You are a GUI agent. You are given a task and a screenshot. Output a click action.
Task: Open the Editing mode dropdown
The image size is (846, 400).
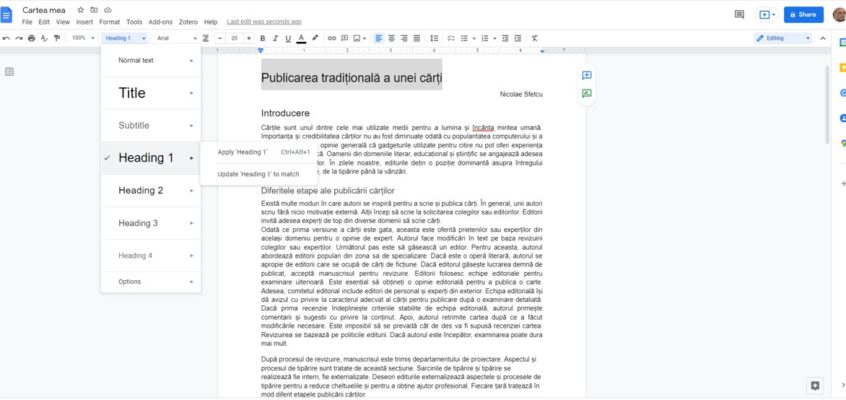coord(783,38)
